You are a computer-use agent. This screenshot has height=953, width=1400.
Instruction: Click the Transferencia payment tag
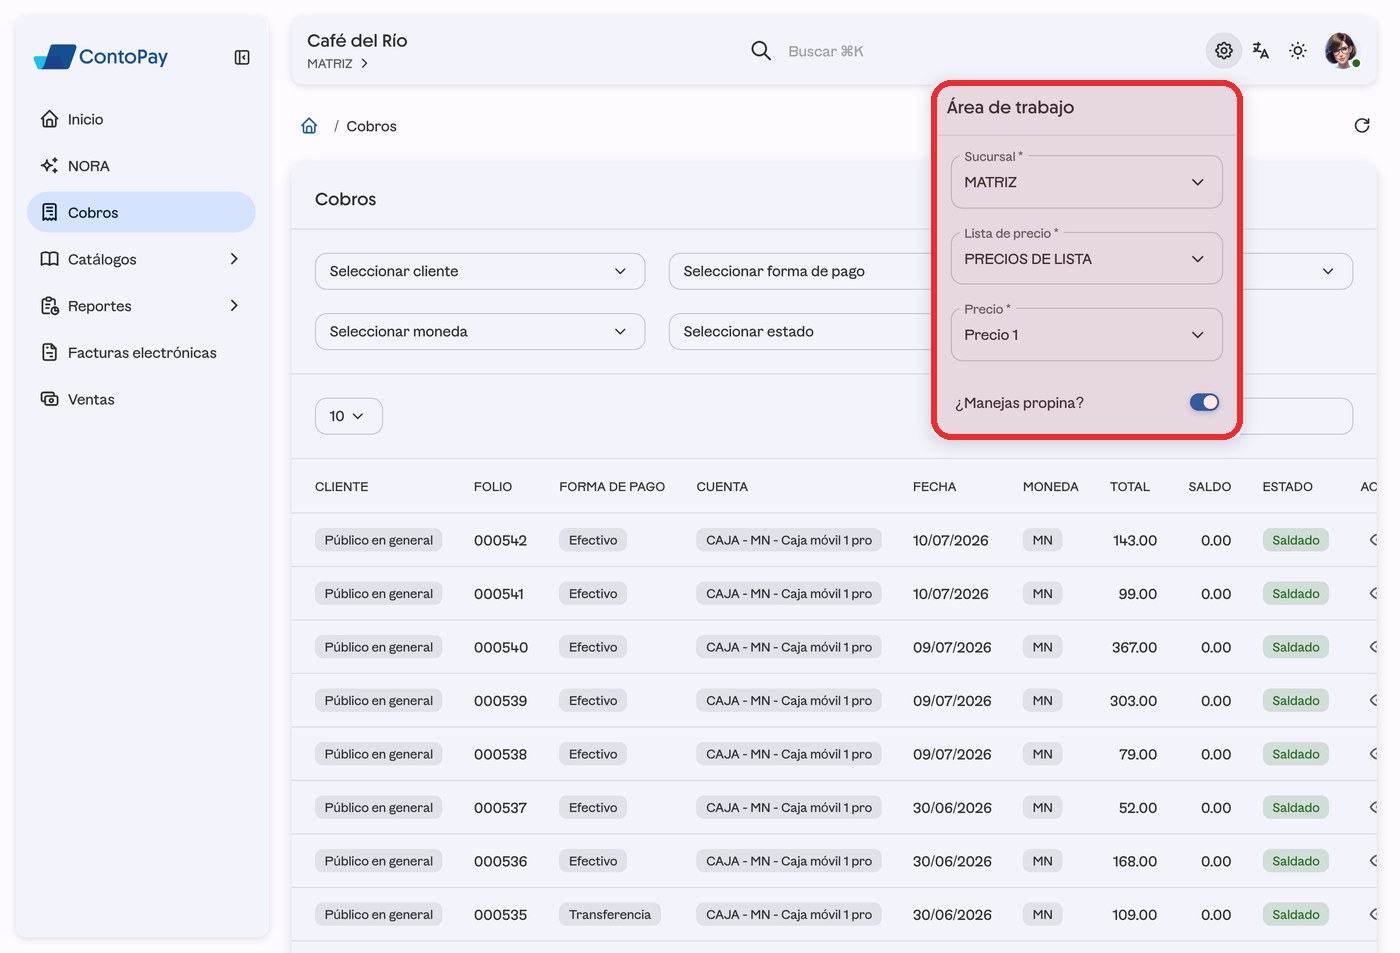pos(610,915)
